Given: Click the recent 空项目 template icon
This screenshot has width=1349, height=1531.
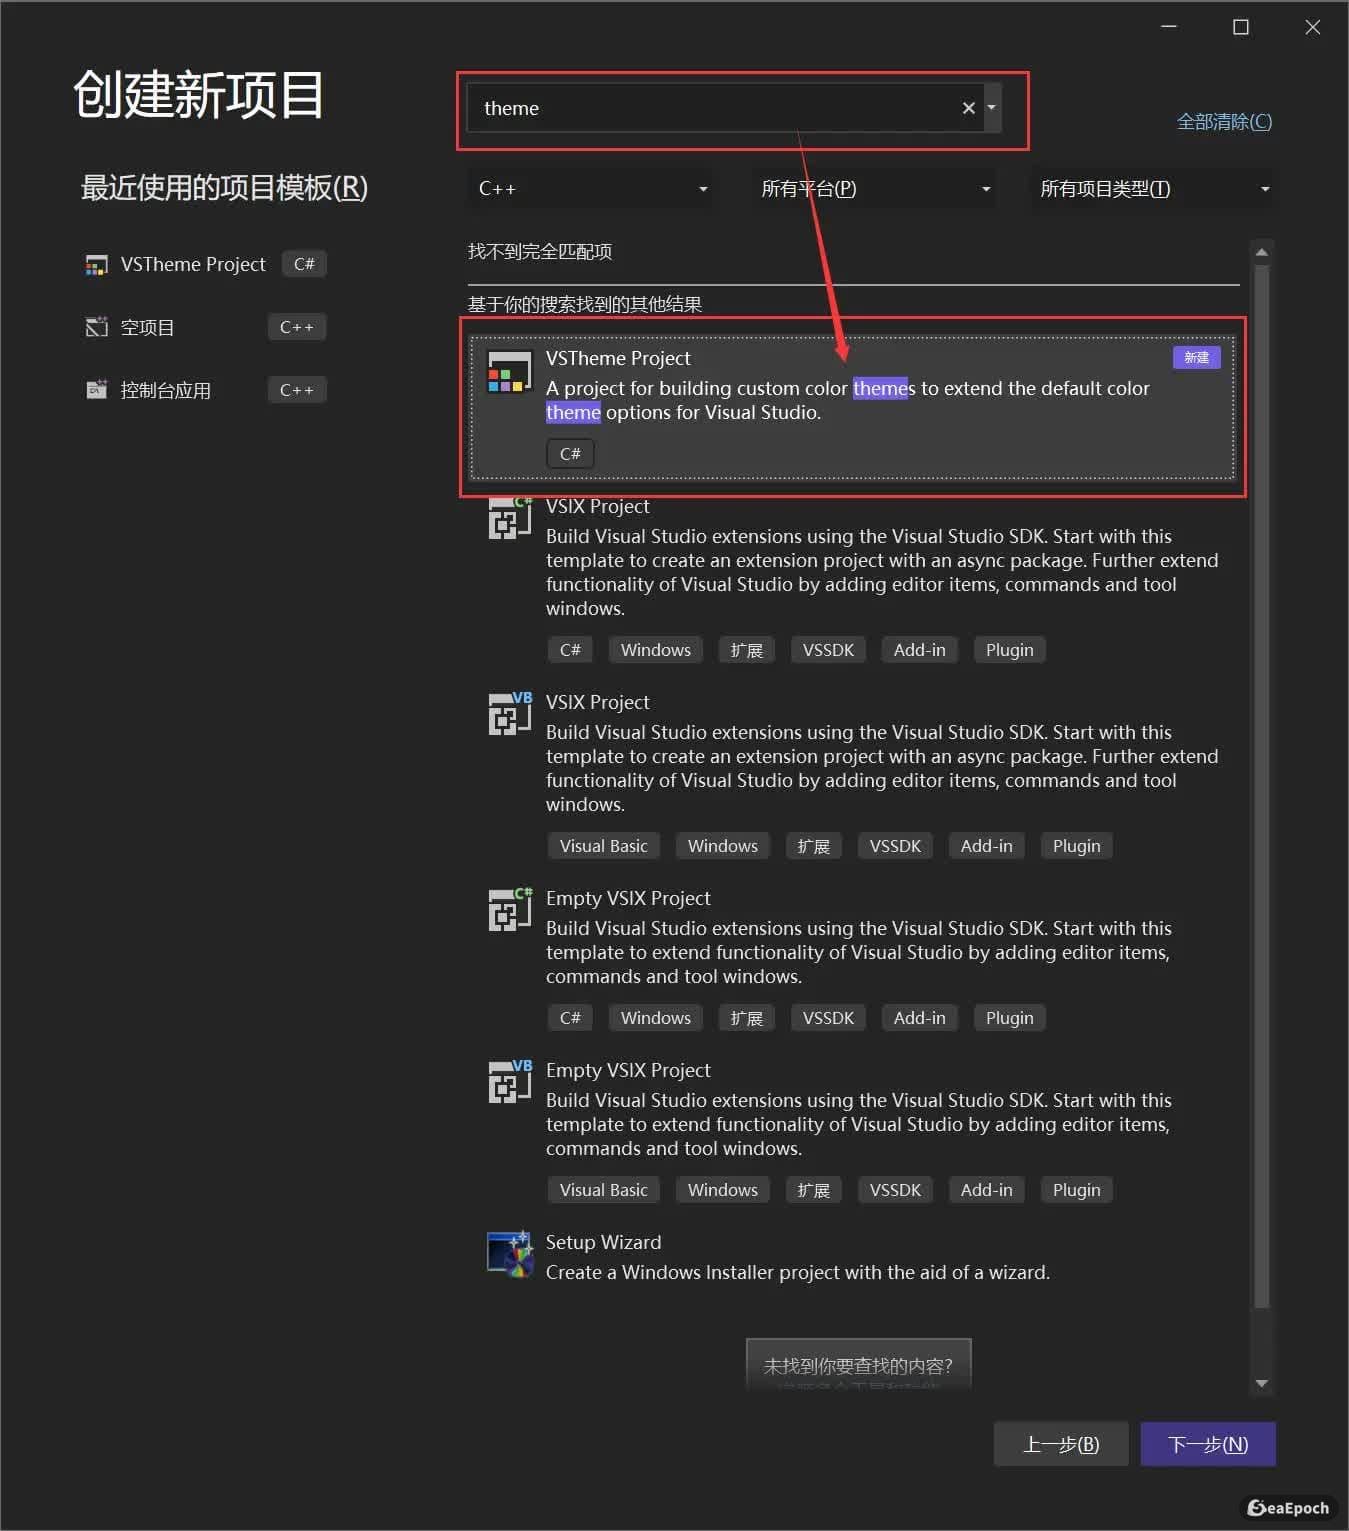Looking at the screenshot, I should (x=96, y=327).
